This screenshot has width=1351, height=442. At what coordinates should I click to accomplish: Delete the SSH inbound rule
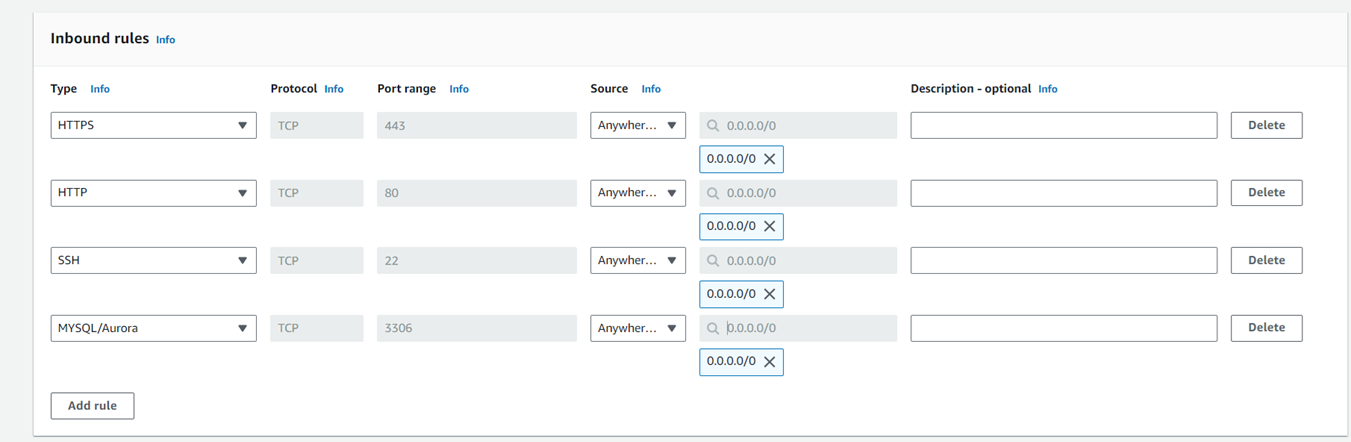[x=1266, y=261]
